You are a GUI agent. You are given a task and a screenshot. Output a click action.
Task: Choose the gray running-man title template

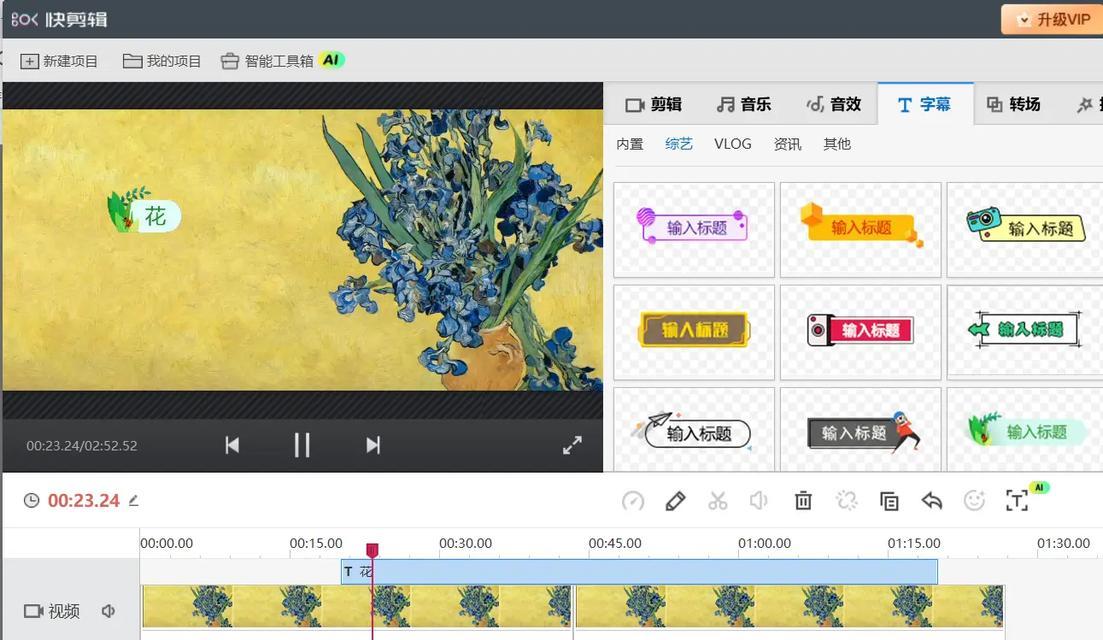[x=860, y=430]
